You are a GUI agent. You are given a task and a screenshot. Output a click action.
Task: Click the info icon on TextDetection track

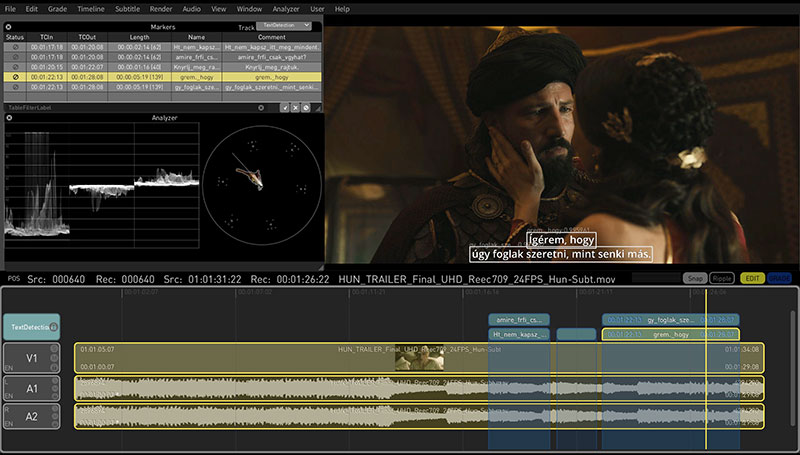(53, 327)
